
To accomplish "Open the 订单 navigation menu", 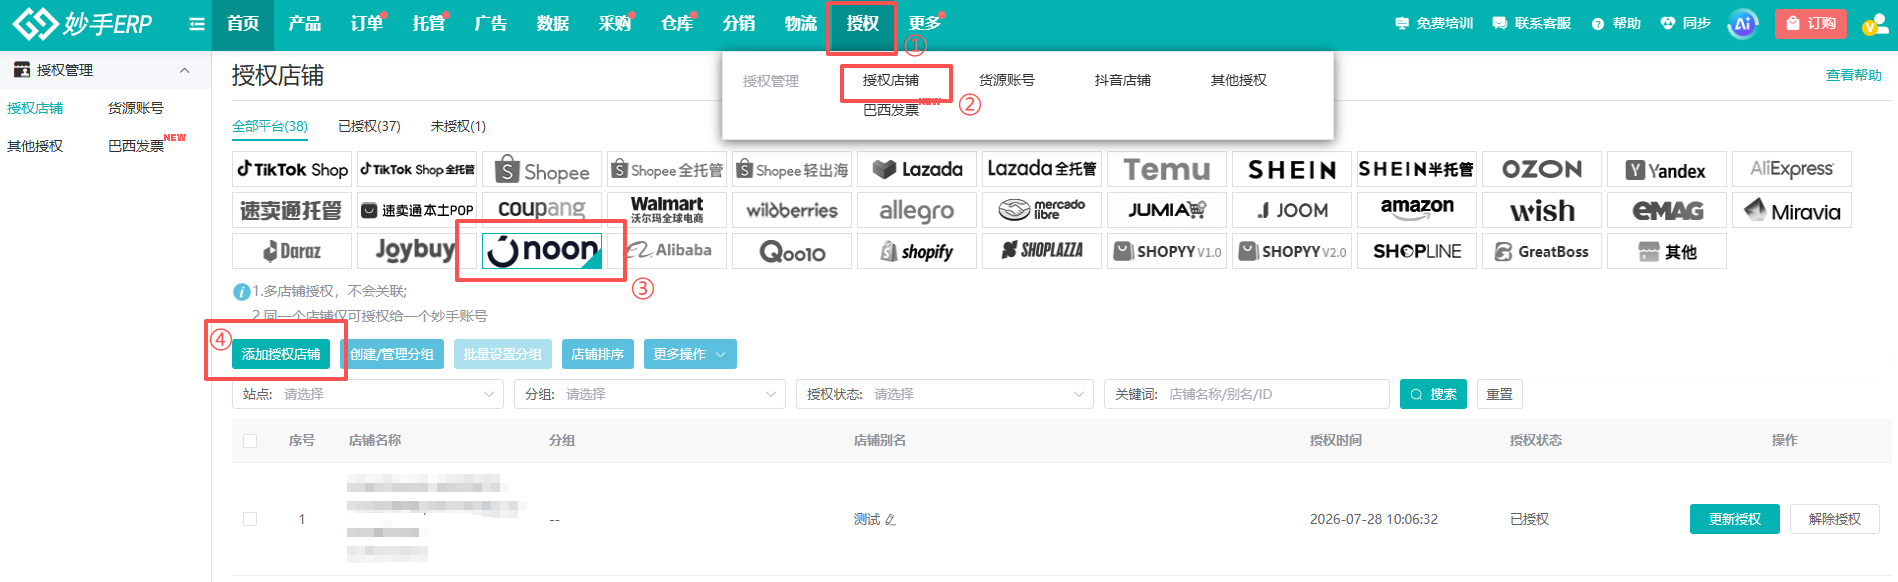I will pyautogui.click(x=367, y=24).
